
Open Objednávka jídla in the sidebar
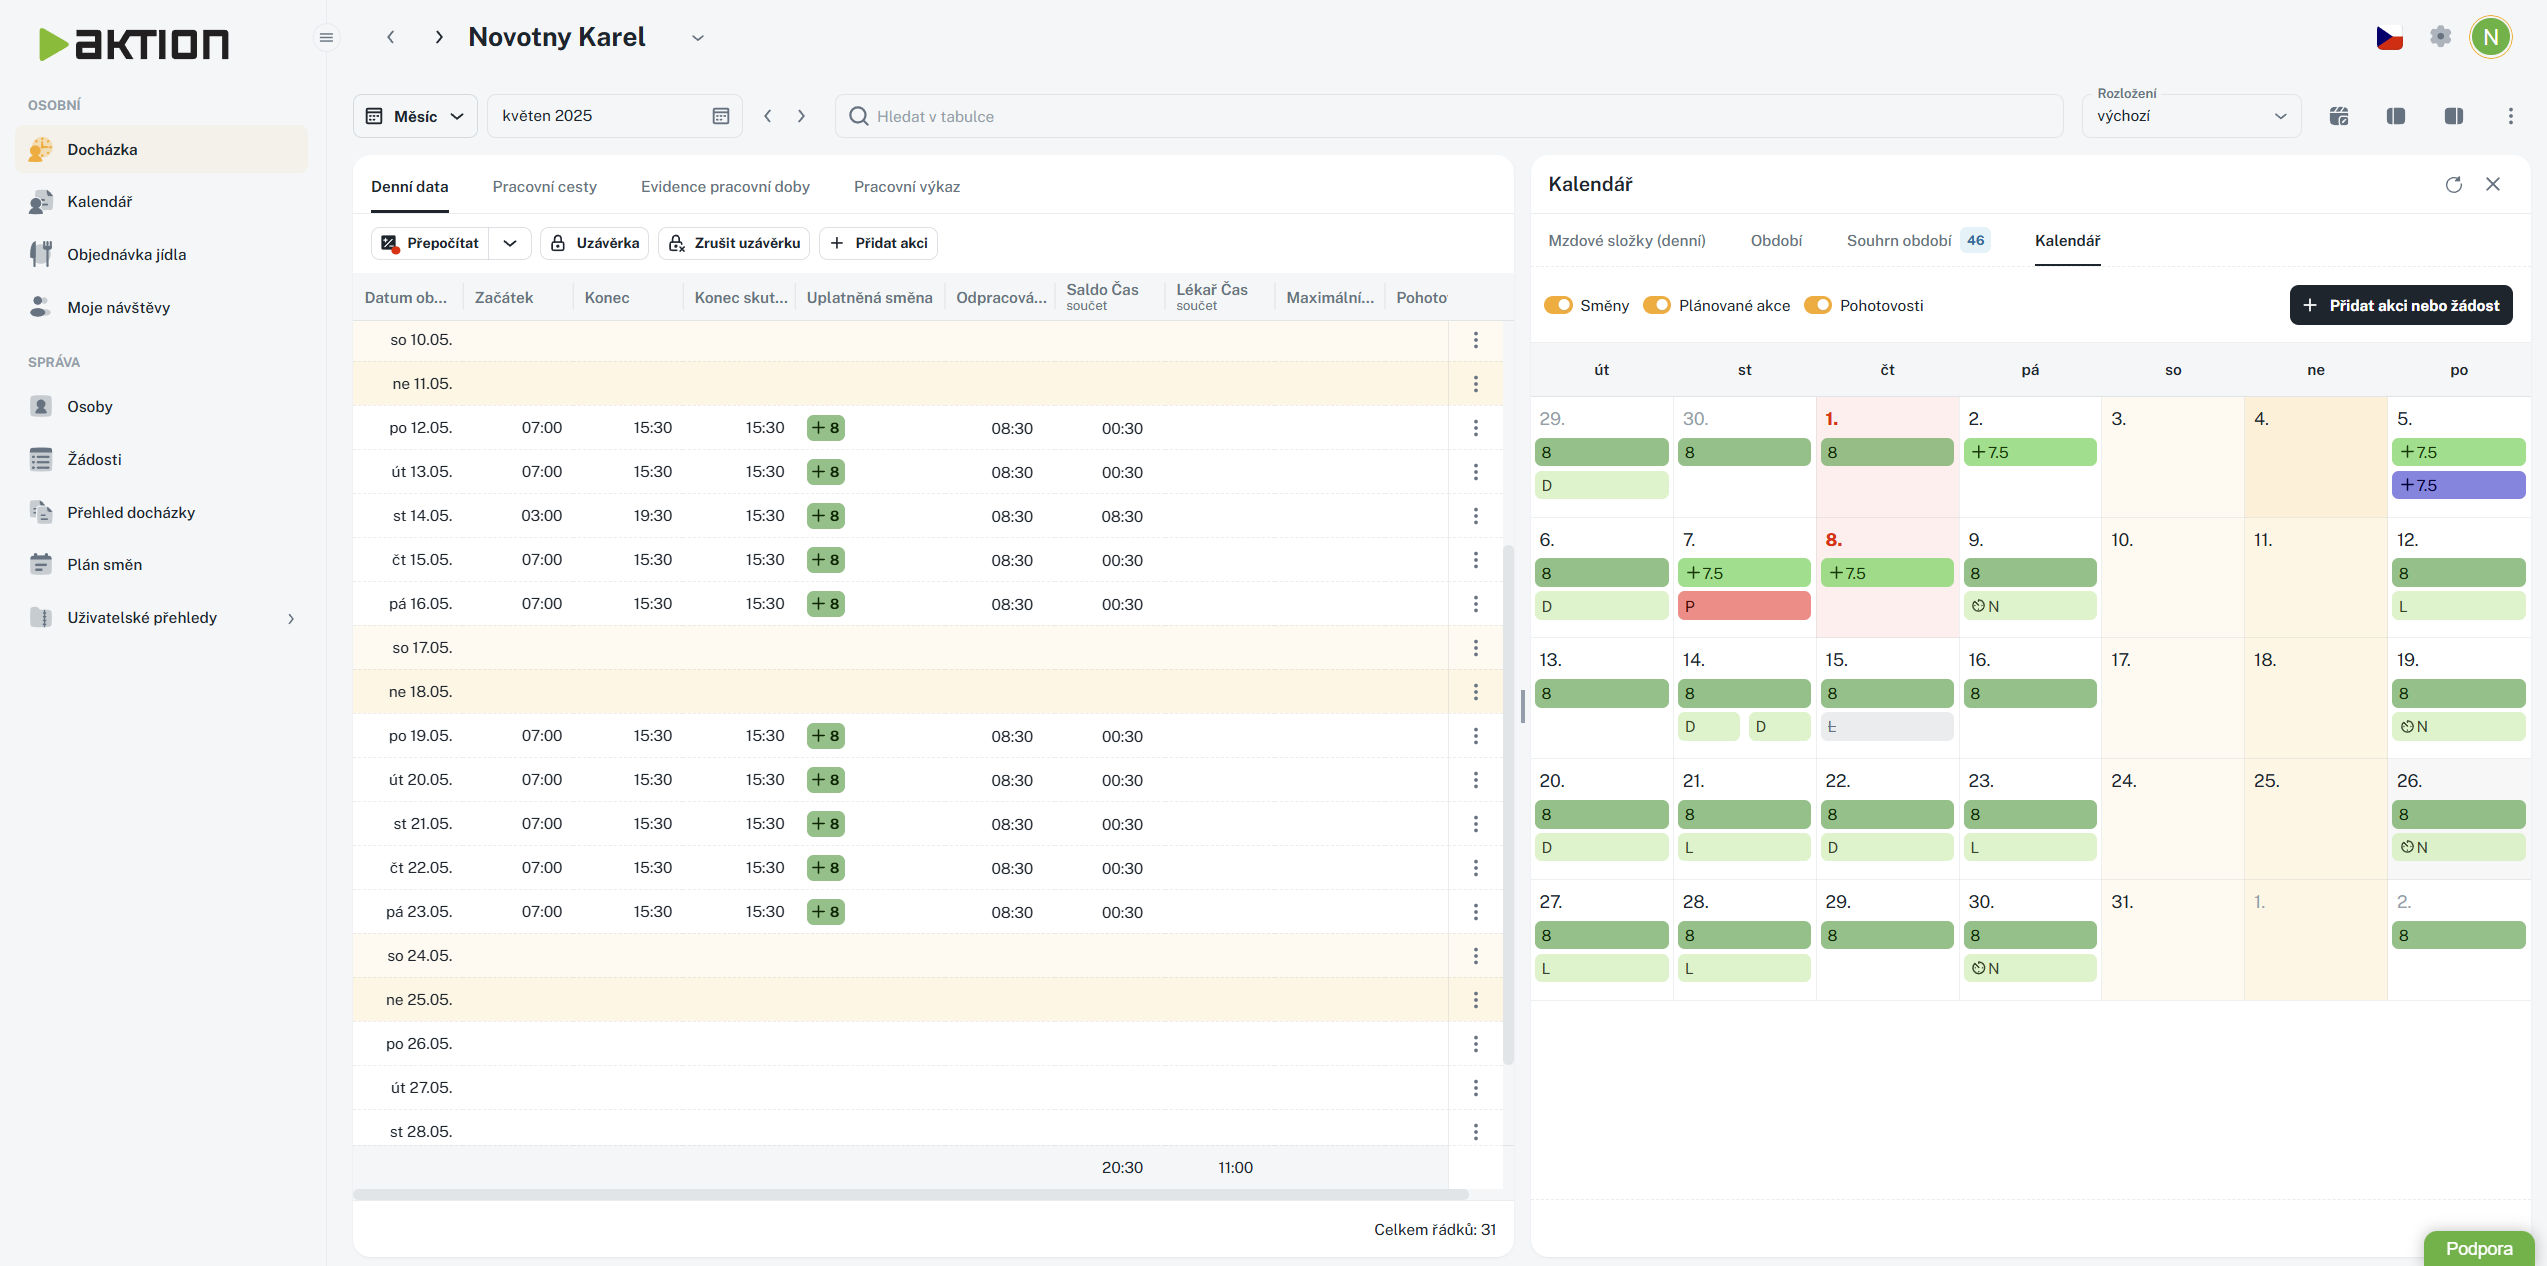click(x=126, y=254)
